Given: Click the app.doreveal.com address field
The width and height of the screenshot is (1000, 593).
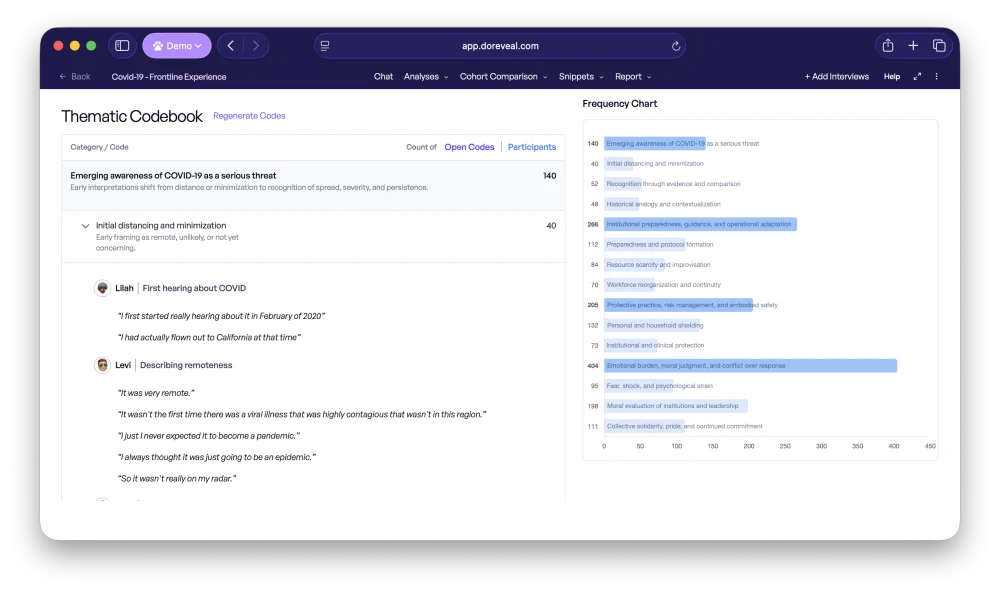Looking at the screenshot, I should [500, 46].
